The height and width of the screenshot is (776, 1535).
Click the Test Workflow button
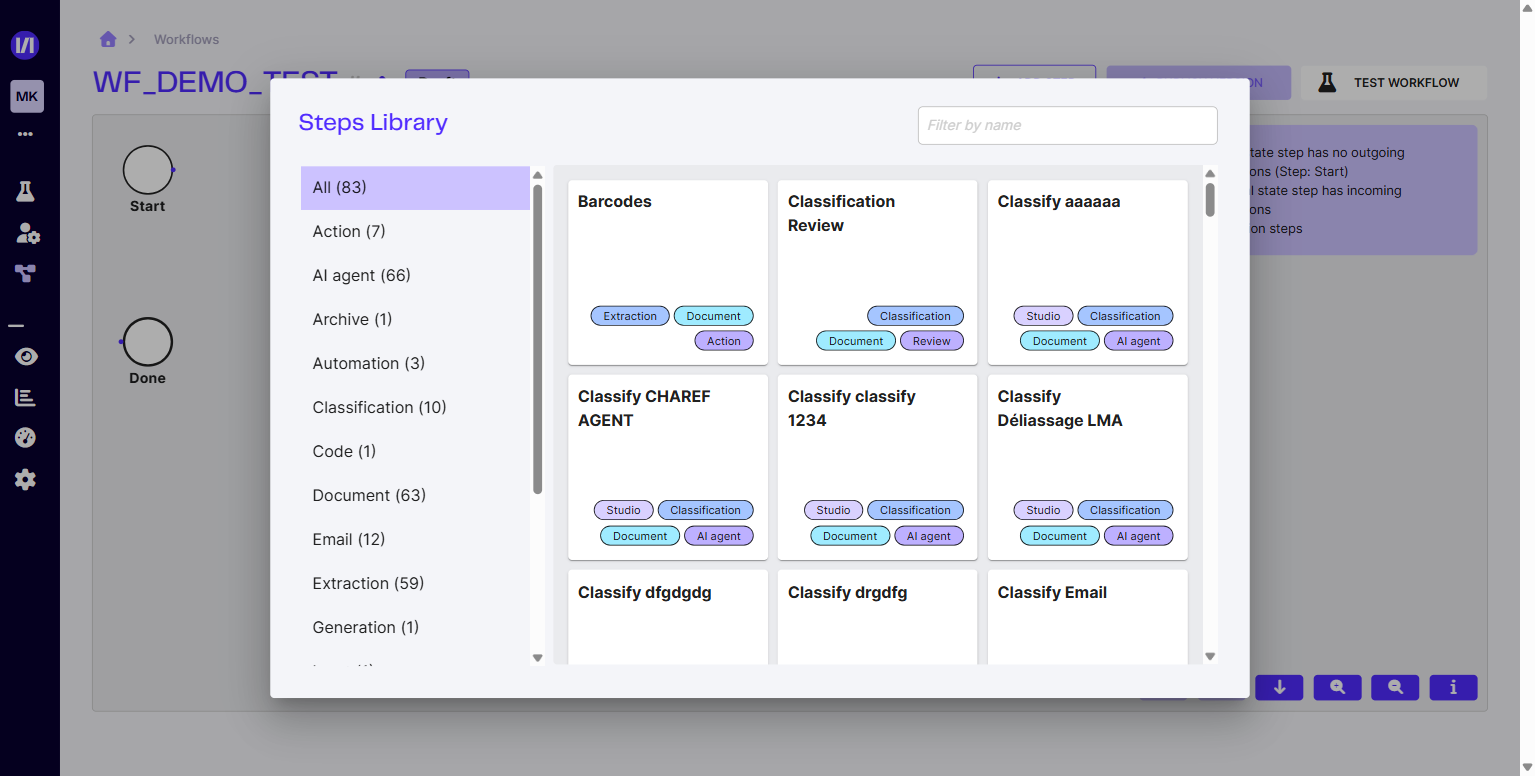[1393, 83]
